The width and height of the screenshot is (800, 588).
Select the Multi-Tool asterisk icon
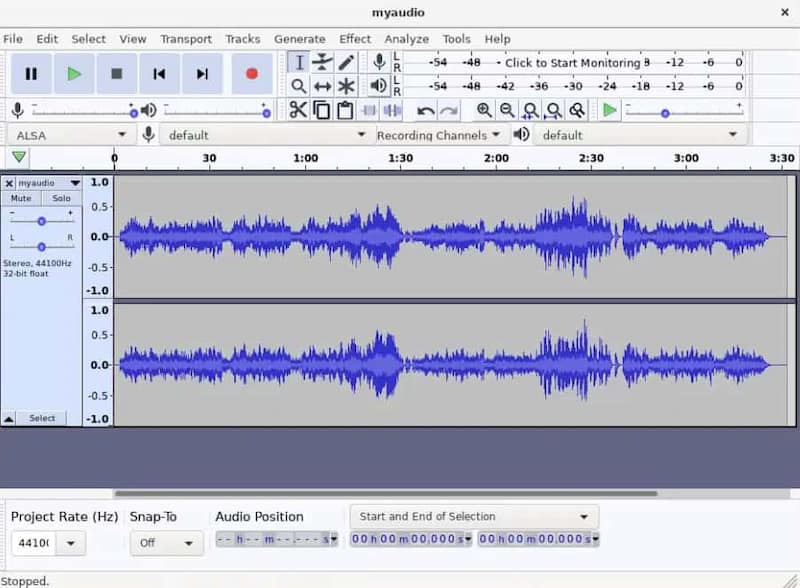click(346, 86)
